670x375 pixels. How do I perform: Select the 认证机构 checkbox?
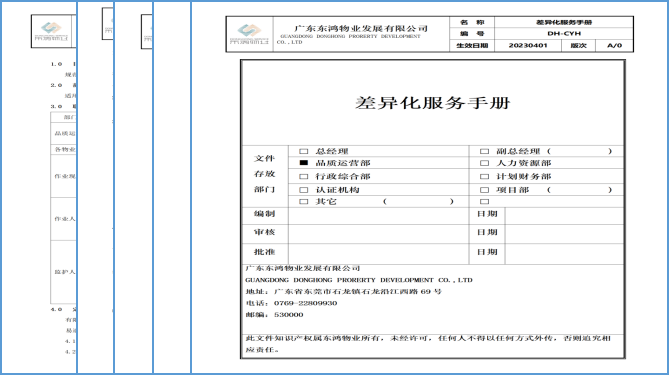[x=303, y=190]
